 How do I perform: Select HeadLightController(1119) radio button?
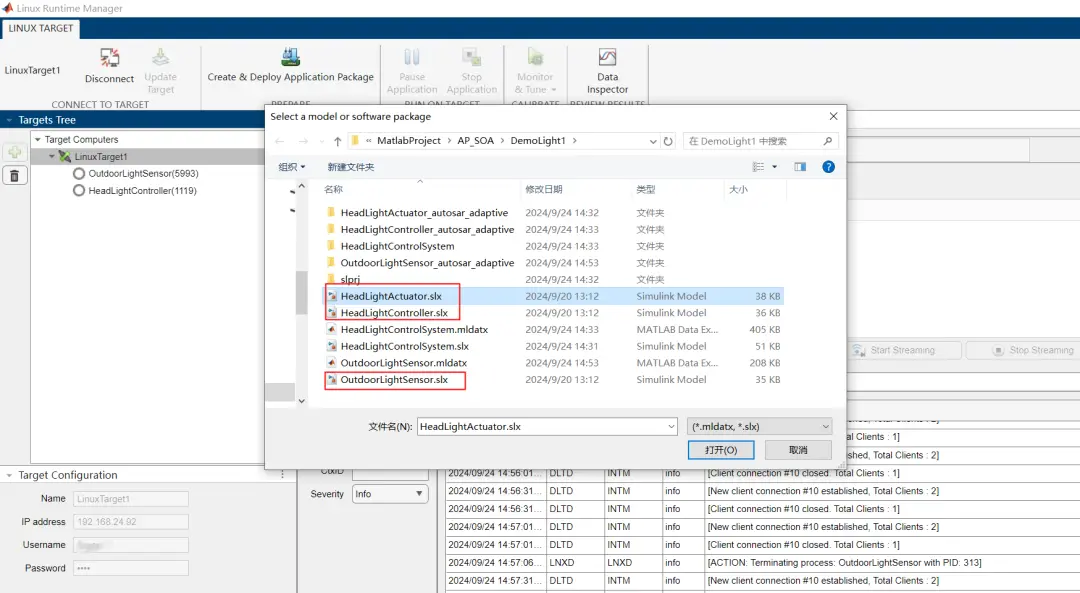point(79,191)
